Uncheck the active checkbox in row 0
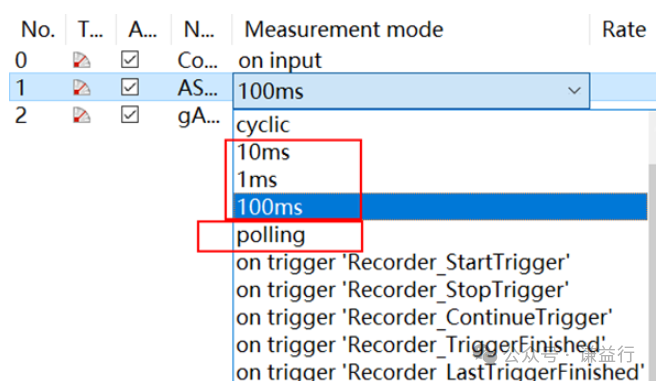The height and width of the screenshot is (381, 656). 130,59
